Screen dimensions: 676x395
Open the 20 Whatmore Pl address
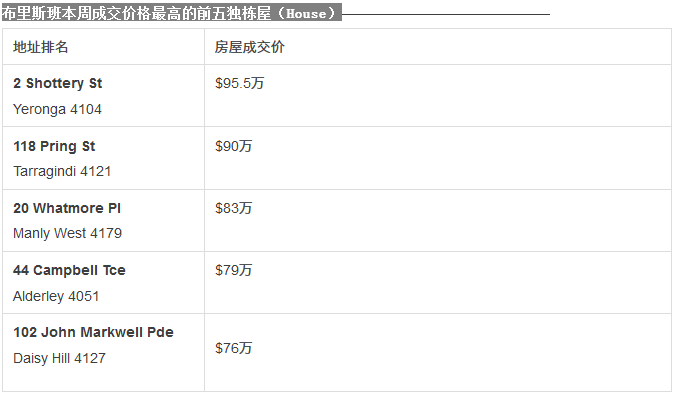pyautogui.click(x=67, y=208)
